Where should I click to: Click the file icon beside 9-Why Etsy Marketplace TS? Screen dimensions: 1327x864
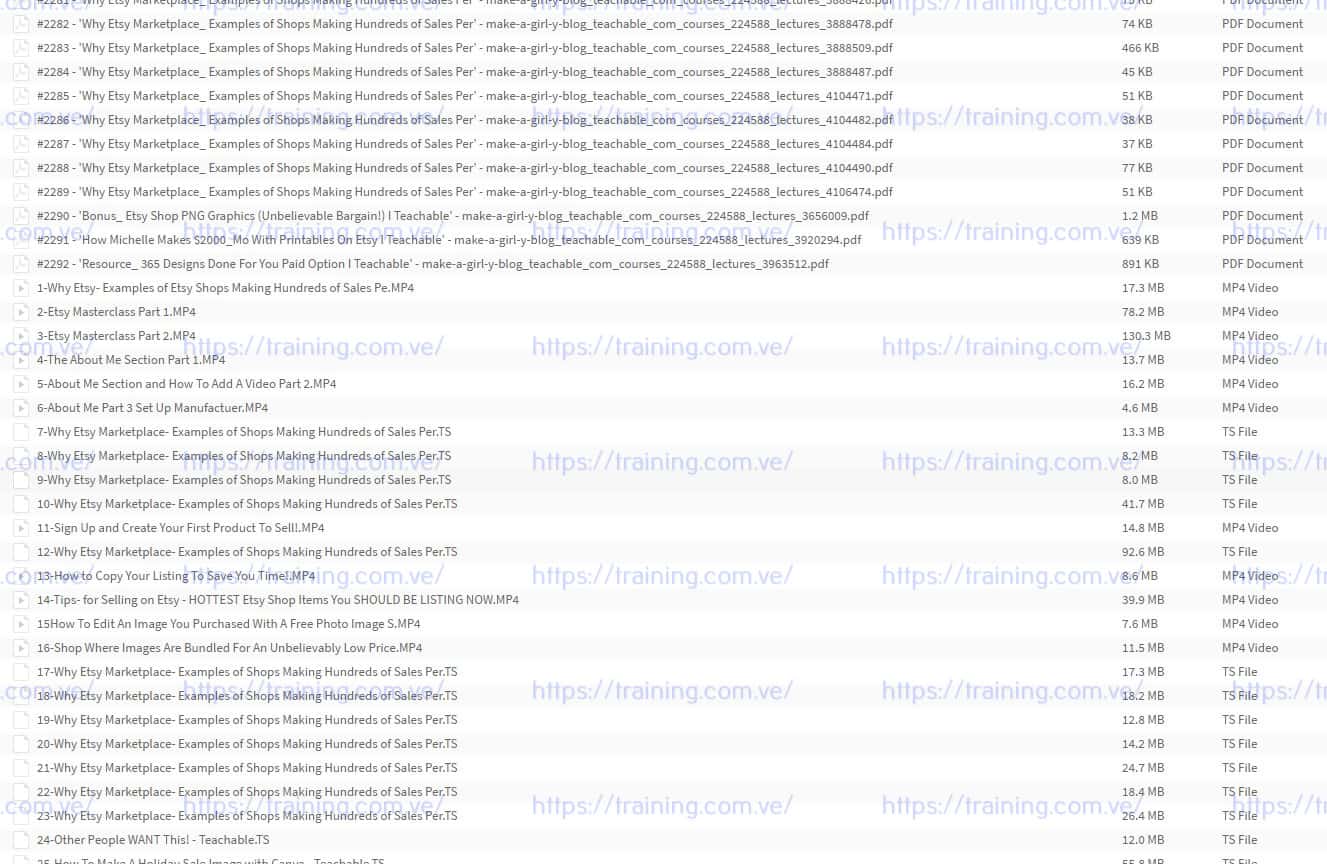pyautogui.click(x=20, y=480)
